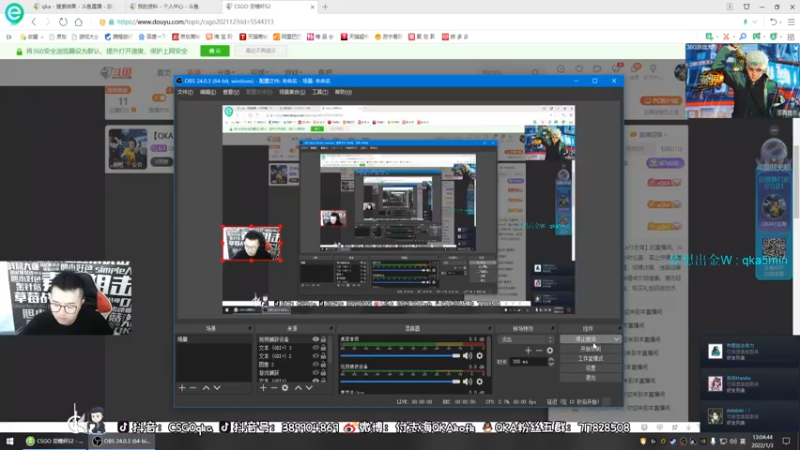Open the browser hamburger menu
The width and height of the screenshot is (800, 450).
[x=791, y=22]
